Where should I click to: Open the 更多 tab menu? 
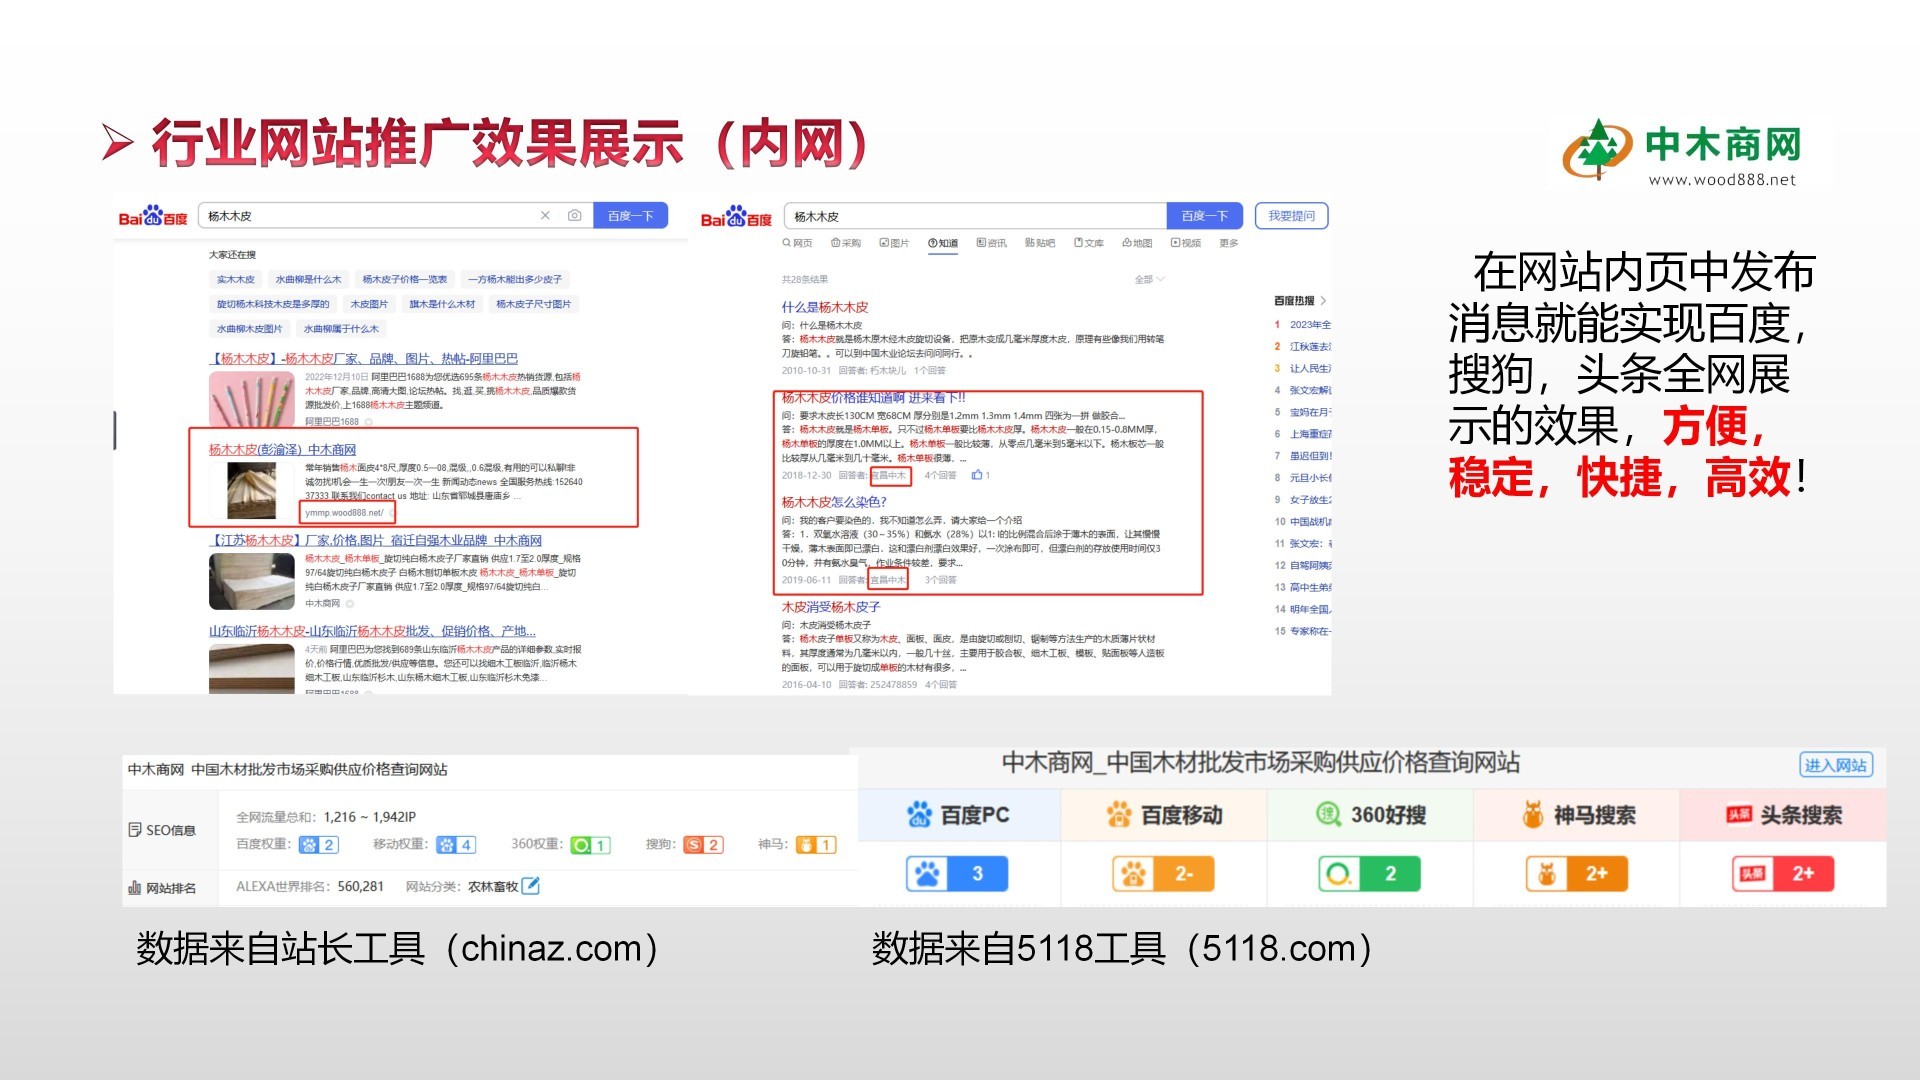pyautogui.click(x=1229, y=243)
